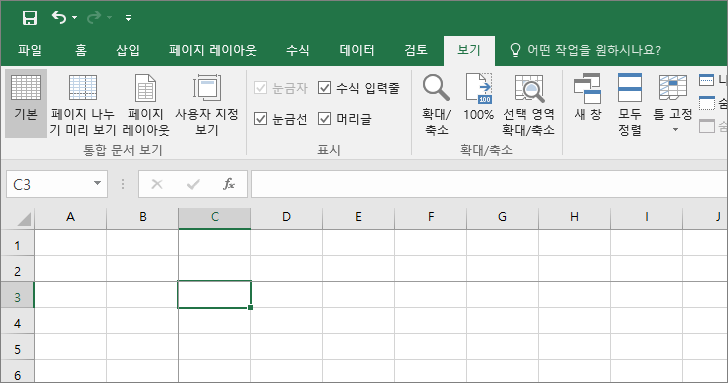Image resolution: width=728 pixels, height=383 pixels.
Task: Click the Undo arrow icon
Action: tap(58, 18)
